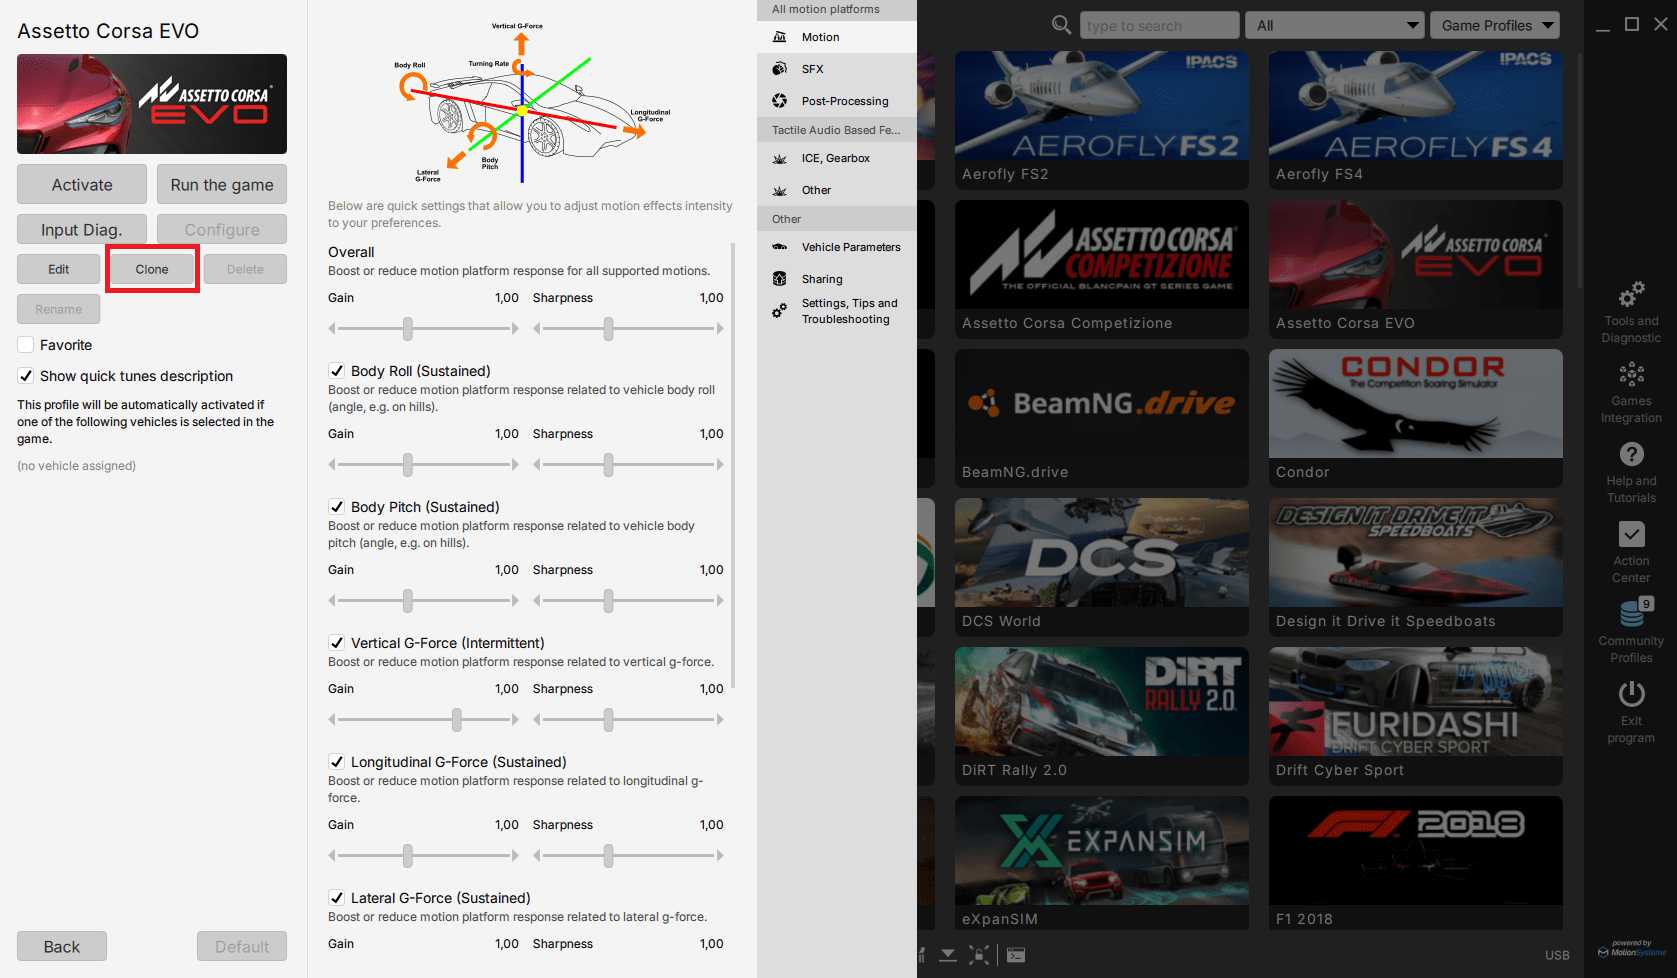The height and width of the screenshot is (978, 1677).
Task: Click the Exit program power icon
Action: pos(1631,694)
